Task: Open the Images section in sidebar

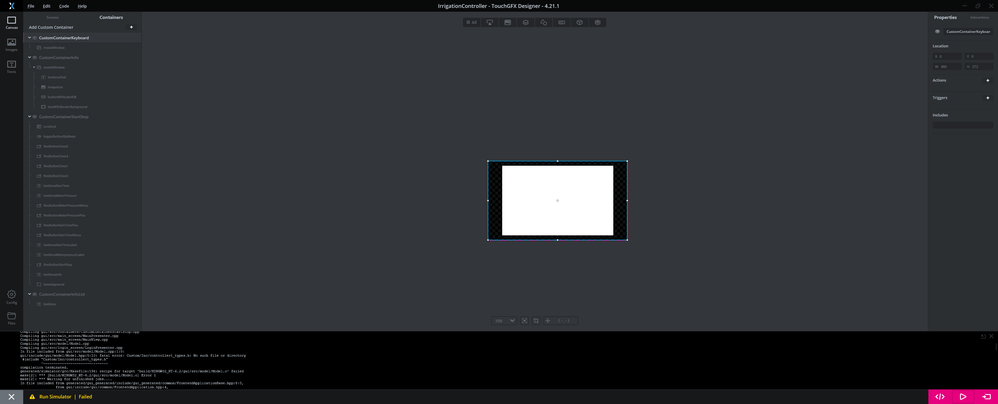Action: (x=11, y=45)
